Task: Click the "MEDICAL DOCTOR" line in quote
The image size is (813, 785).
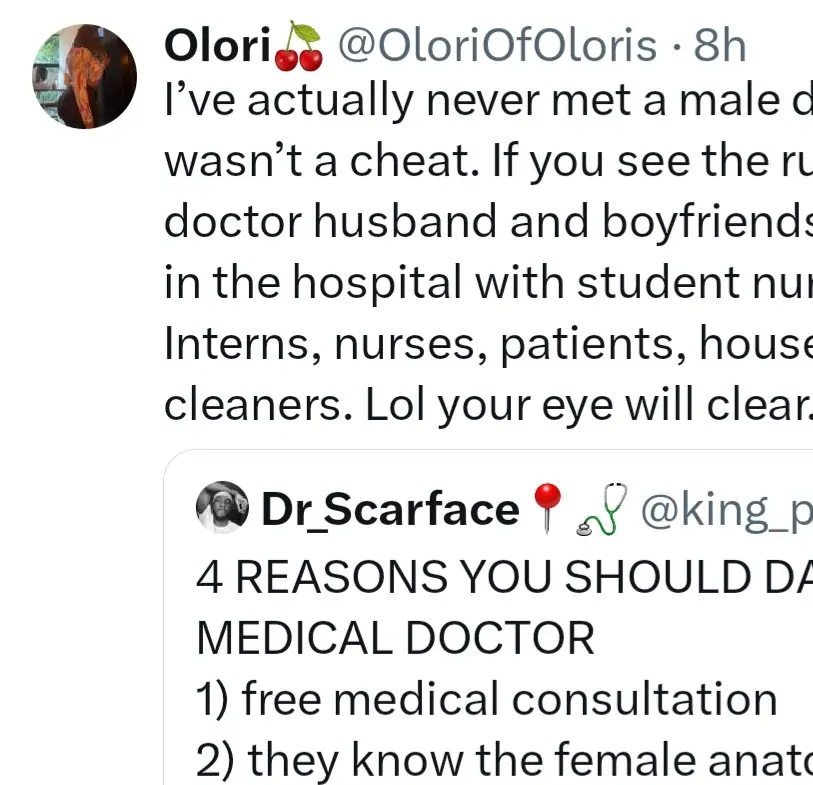Action: 395,638
